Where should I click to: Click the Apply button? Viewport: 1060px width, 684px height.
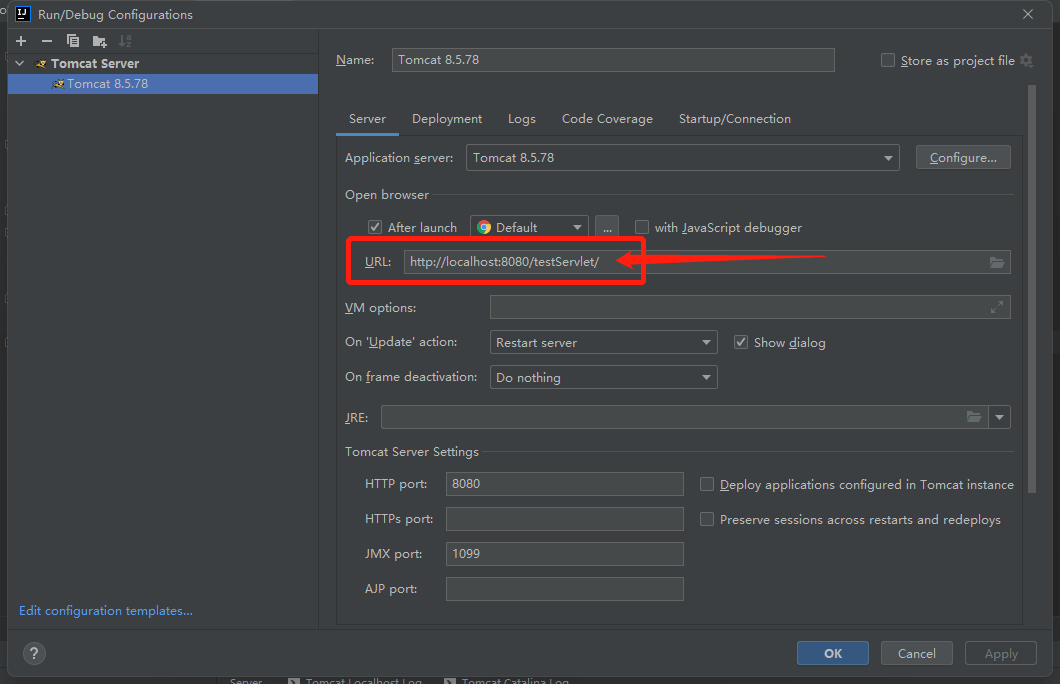coord(1001,653)
